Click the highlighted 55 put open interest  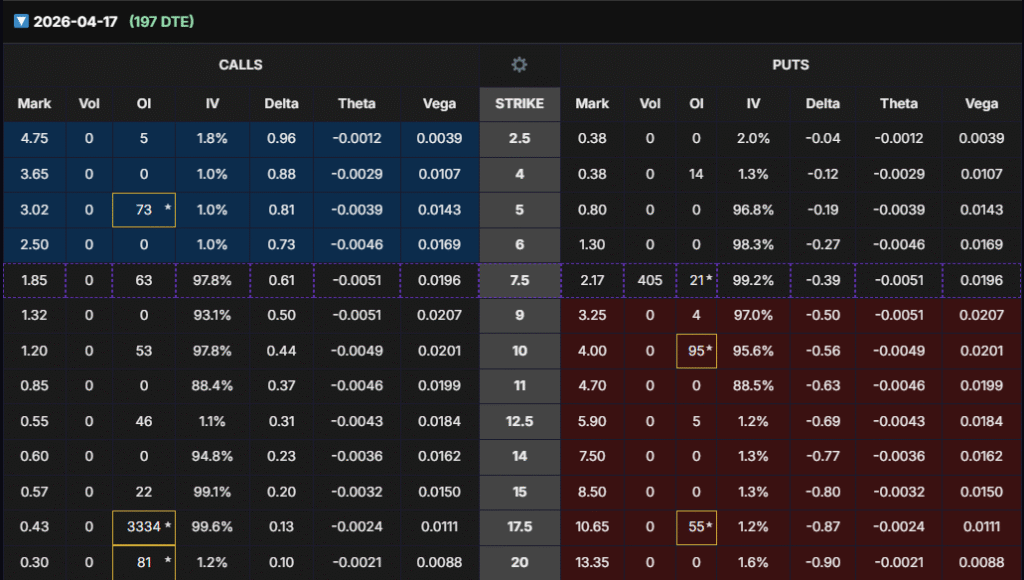pyautogui.click(x=696, y=527)
